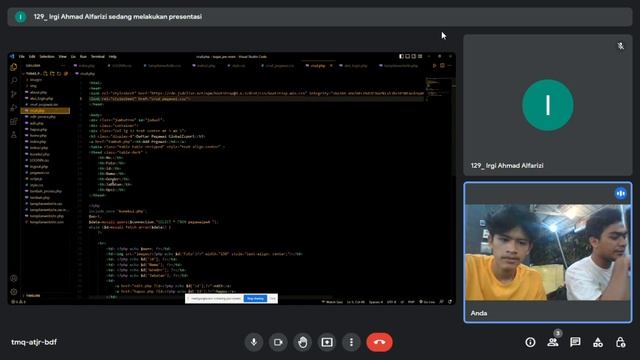640x360 pixels.
Task: Expand the img folder in the explorer
Action: [x=33, y=86]
